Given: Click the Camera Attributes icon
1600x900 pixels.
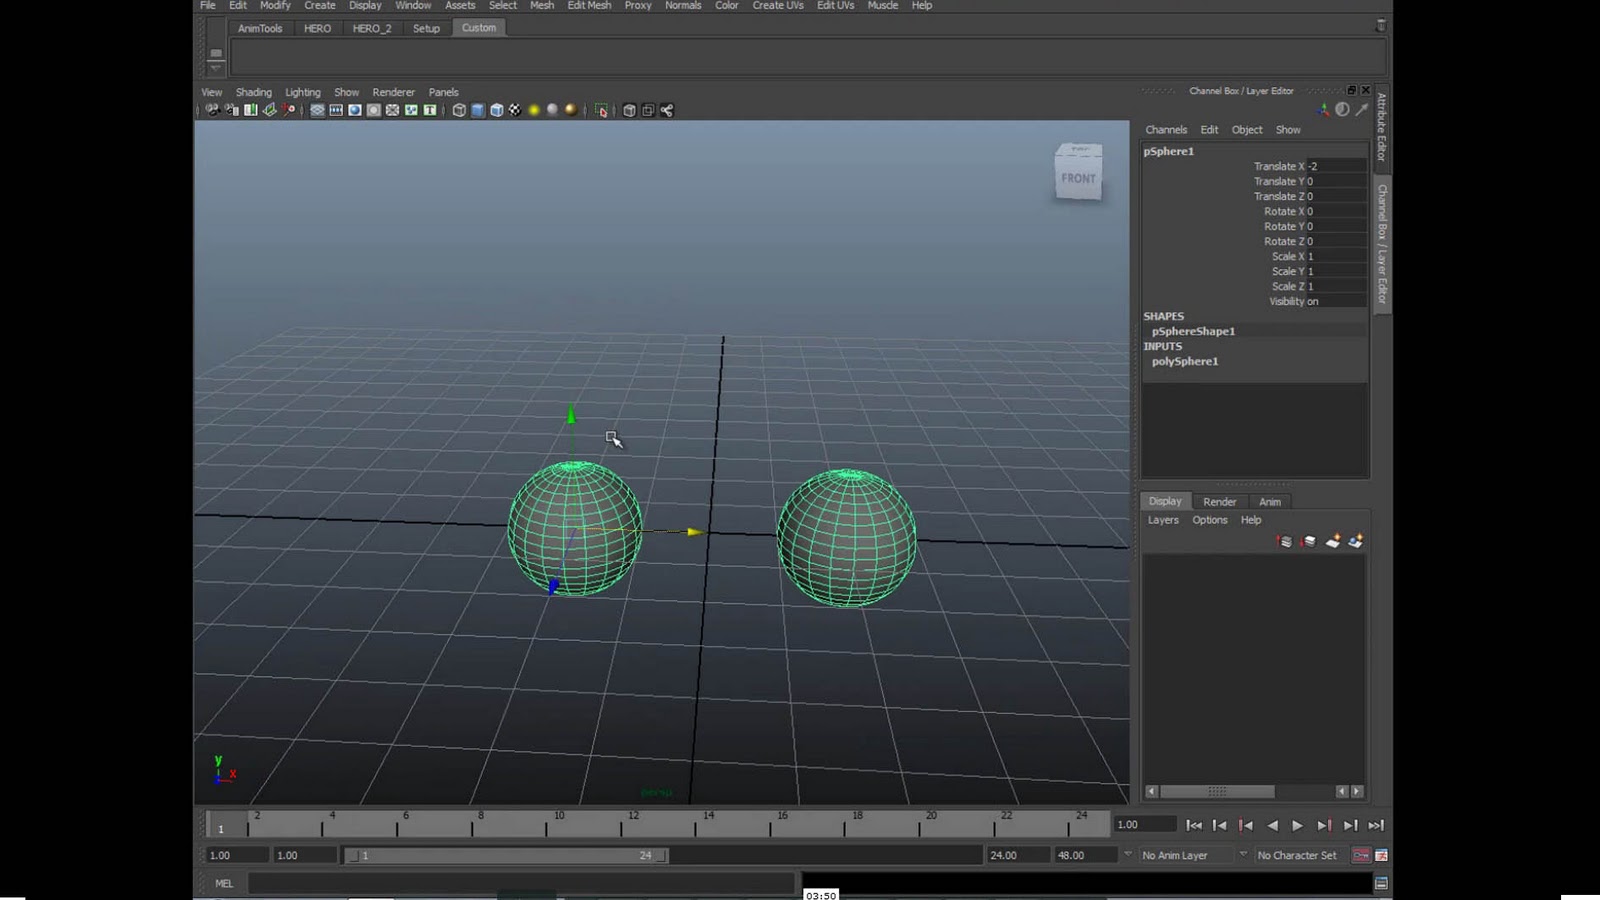Looking at the screenshot, I should coord(232,110).
